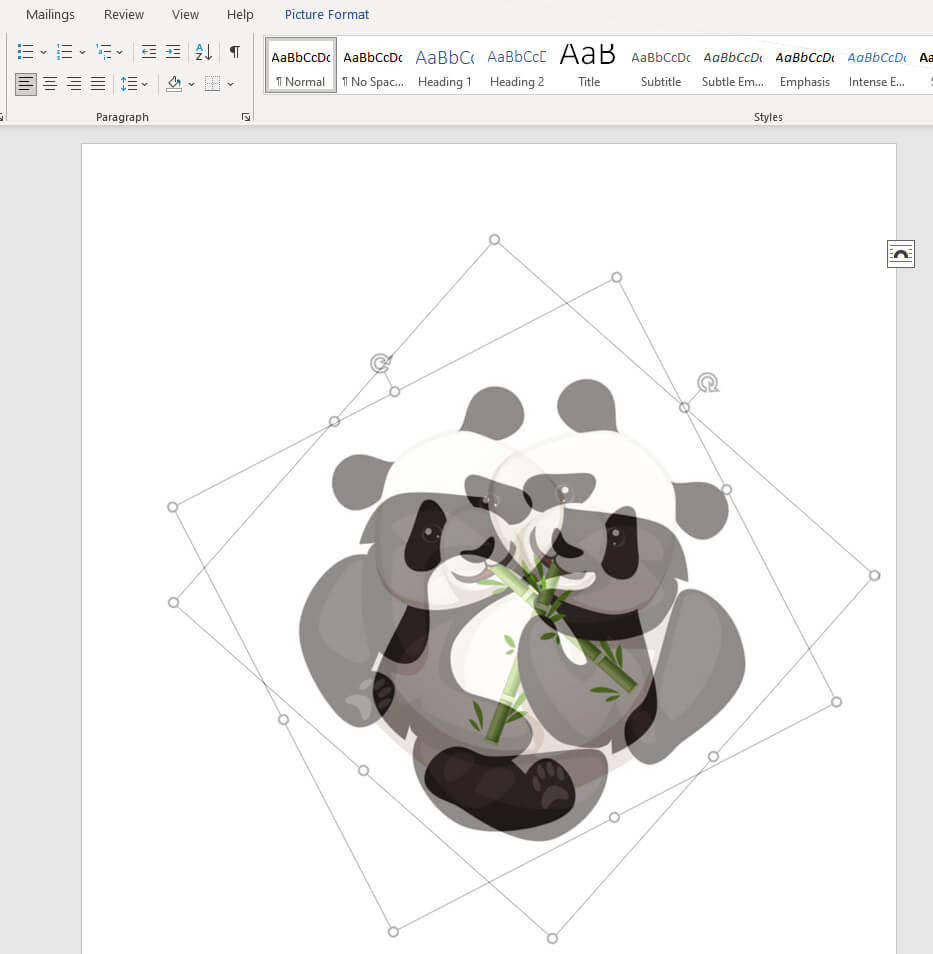933x954 pixels.
Task: Toggle Center paragraph alignment
Action: [x=50, y=84]
